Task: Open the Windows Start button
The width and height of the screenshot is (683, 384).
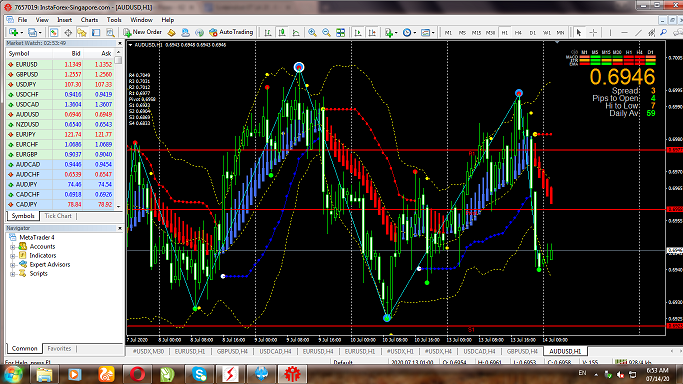Action: [x=13, y=374]
